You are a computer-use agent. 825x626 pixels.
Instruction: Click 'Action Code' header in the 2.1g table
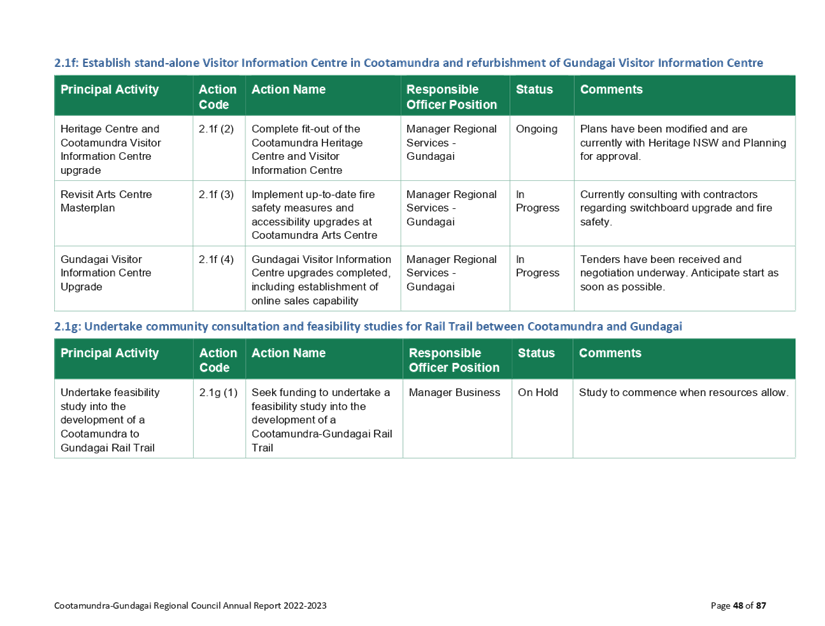218,360
